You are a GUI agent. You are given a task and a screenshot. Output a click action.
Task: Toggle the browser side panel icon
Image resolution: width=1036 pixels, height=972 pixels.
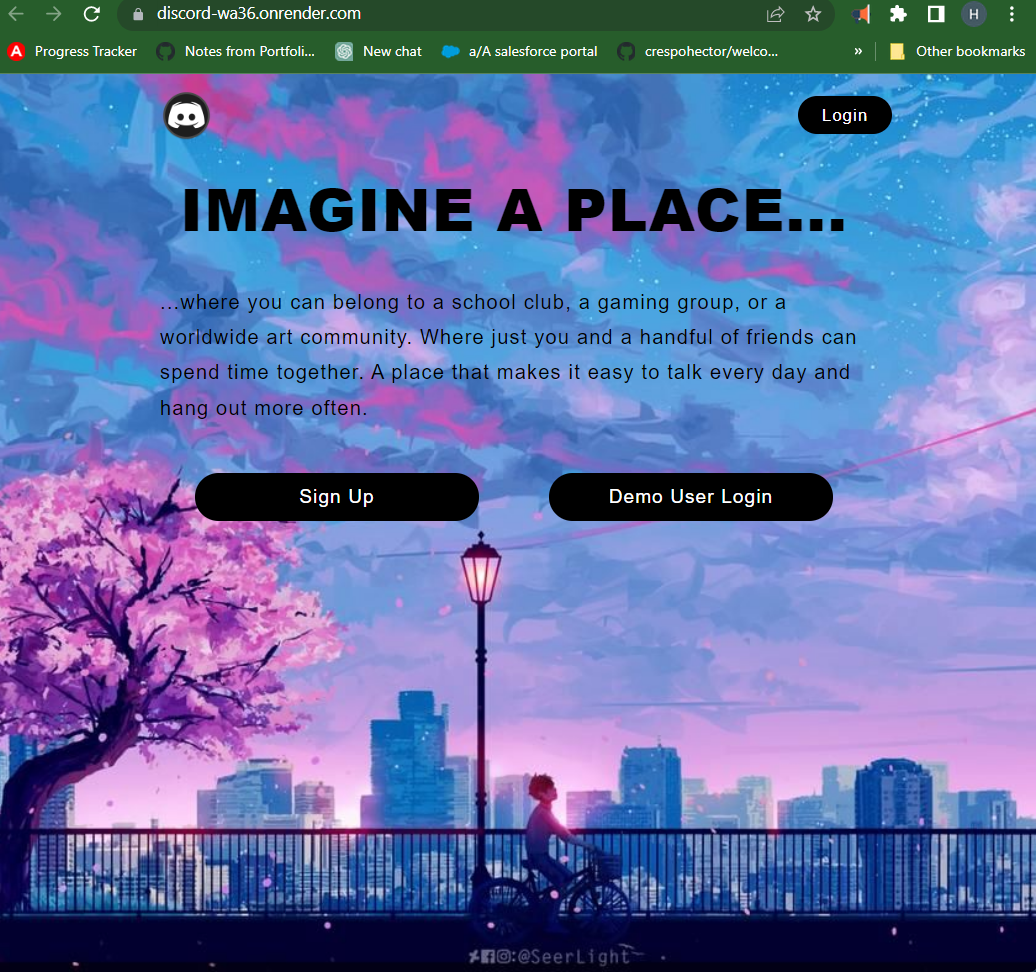[x=936, y=14]
